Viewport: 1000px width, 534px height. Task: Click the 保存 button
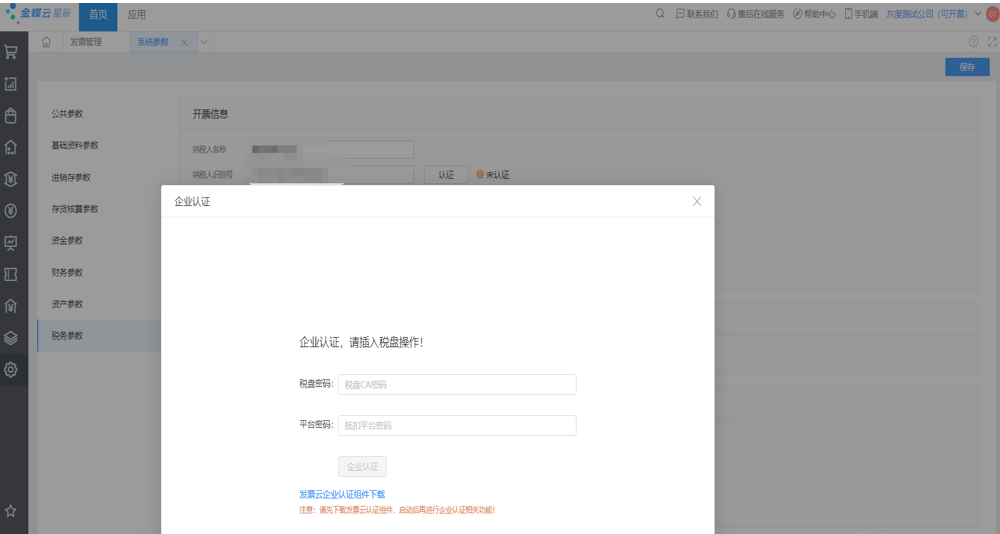click(967, 67)
